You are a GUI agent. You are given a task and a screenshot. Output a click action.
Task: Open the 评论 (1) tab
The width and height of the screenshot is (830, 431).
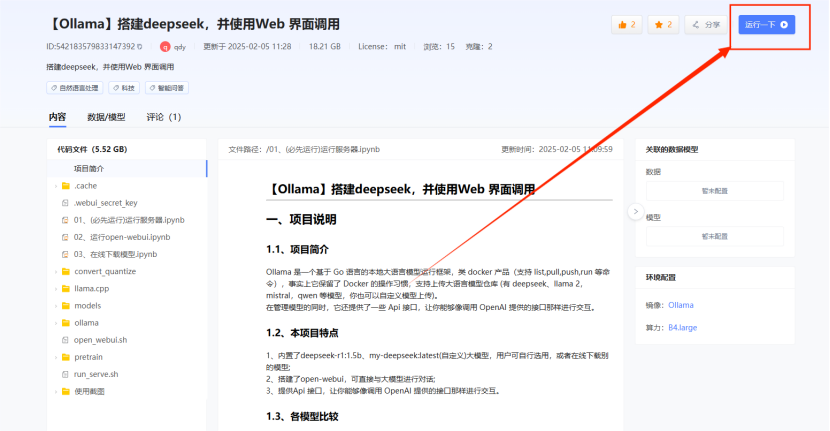click(164, 117)
